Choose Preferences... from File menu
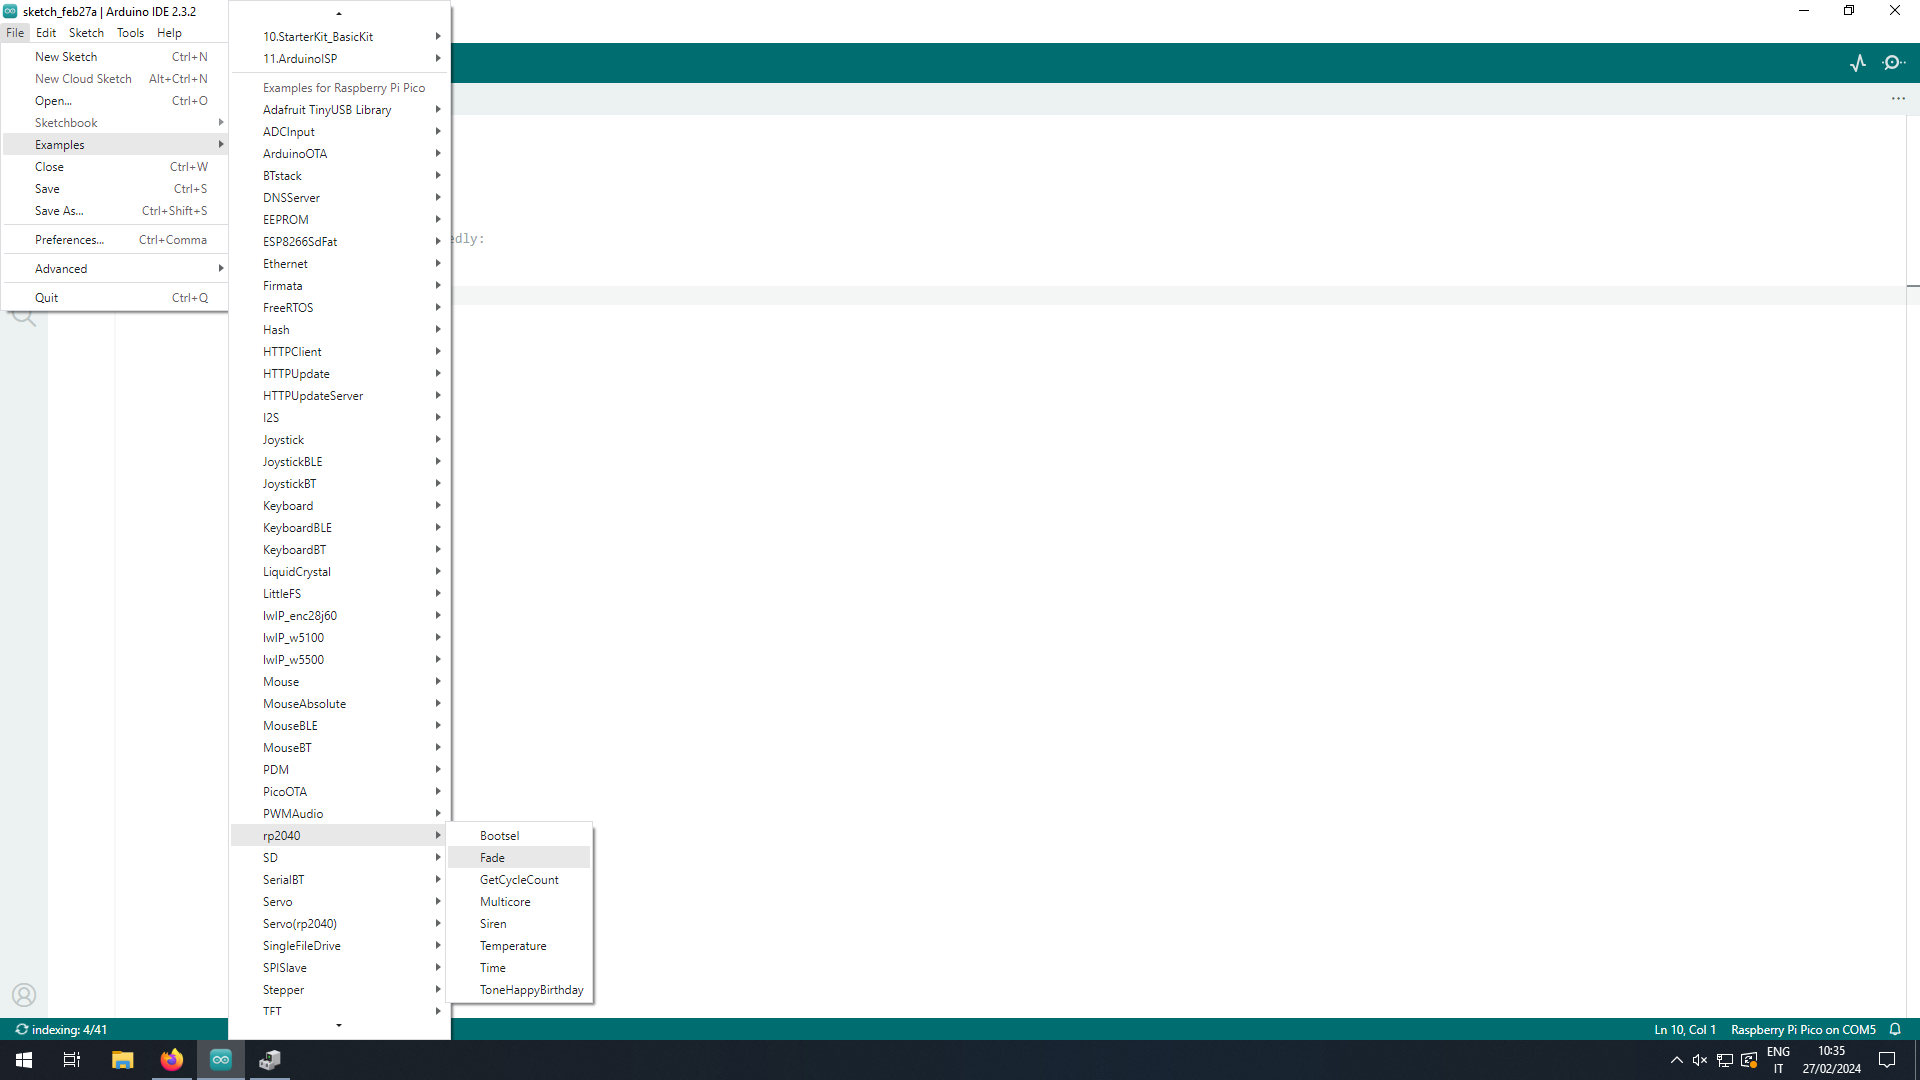The width and height of the screenshot is (1920, 1080). pos(115,240)
